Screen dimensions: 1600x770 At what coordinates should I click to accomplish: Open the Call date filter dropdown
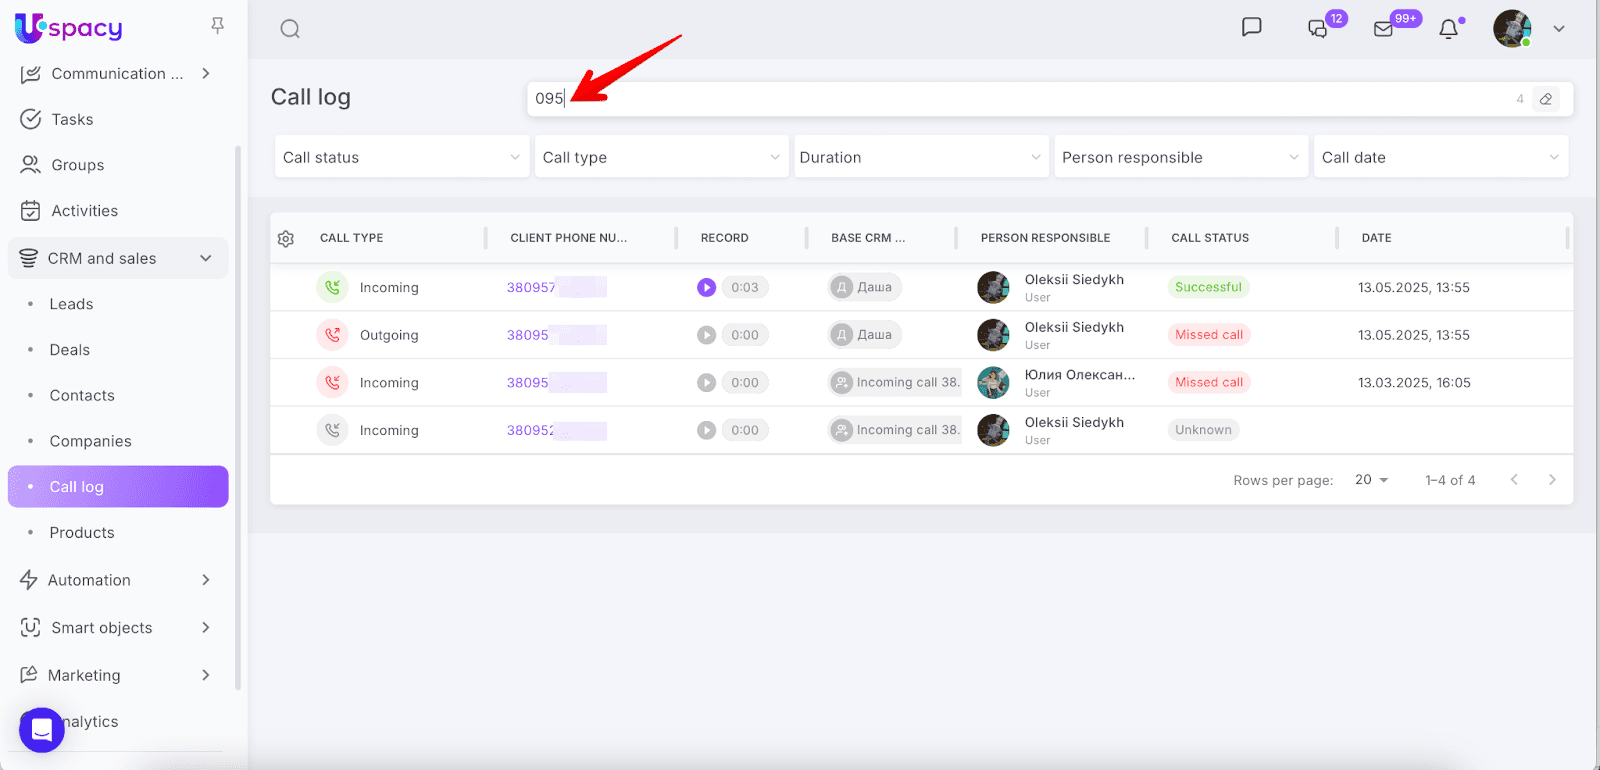pos(1440,157)
